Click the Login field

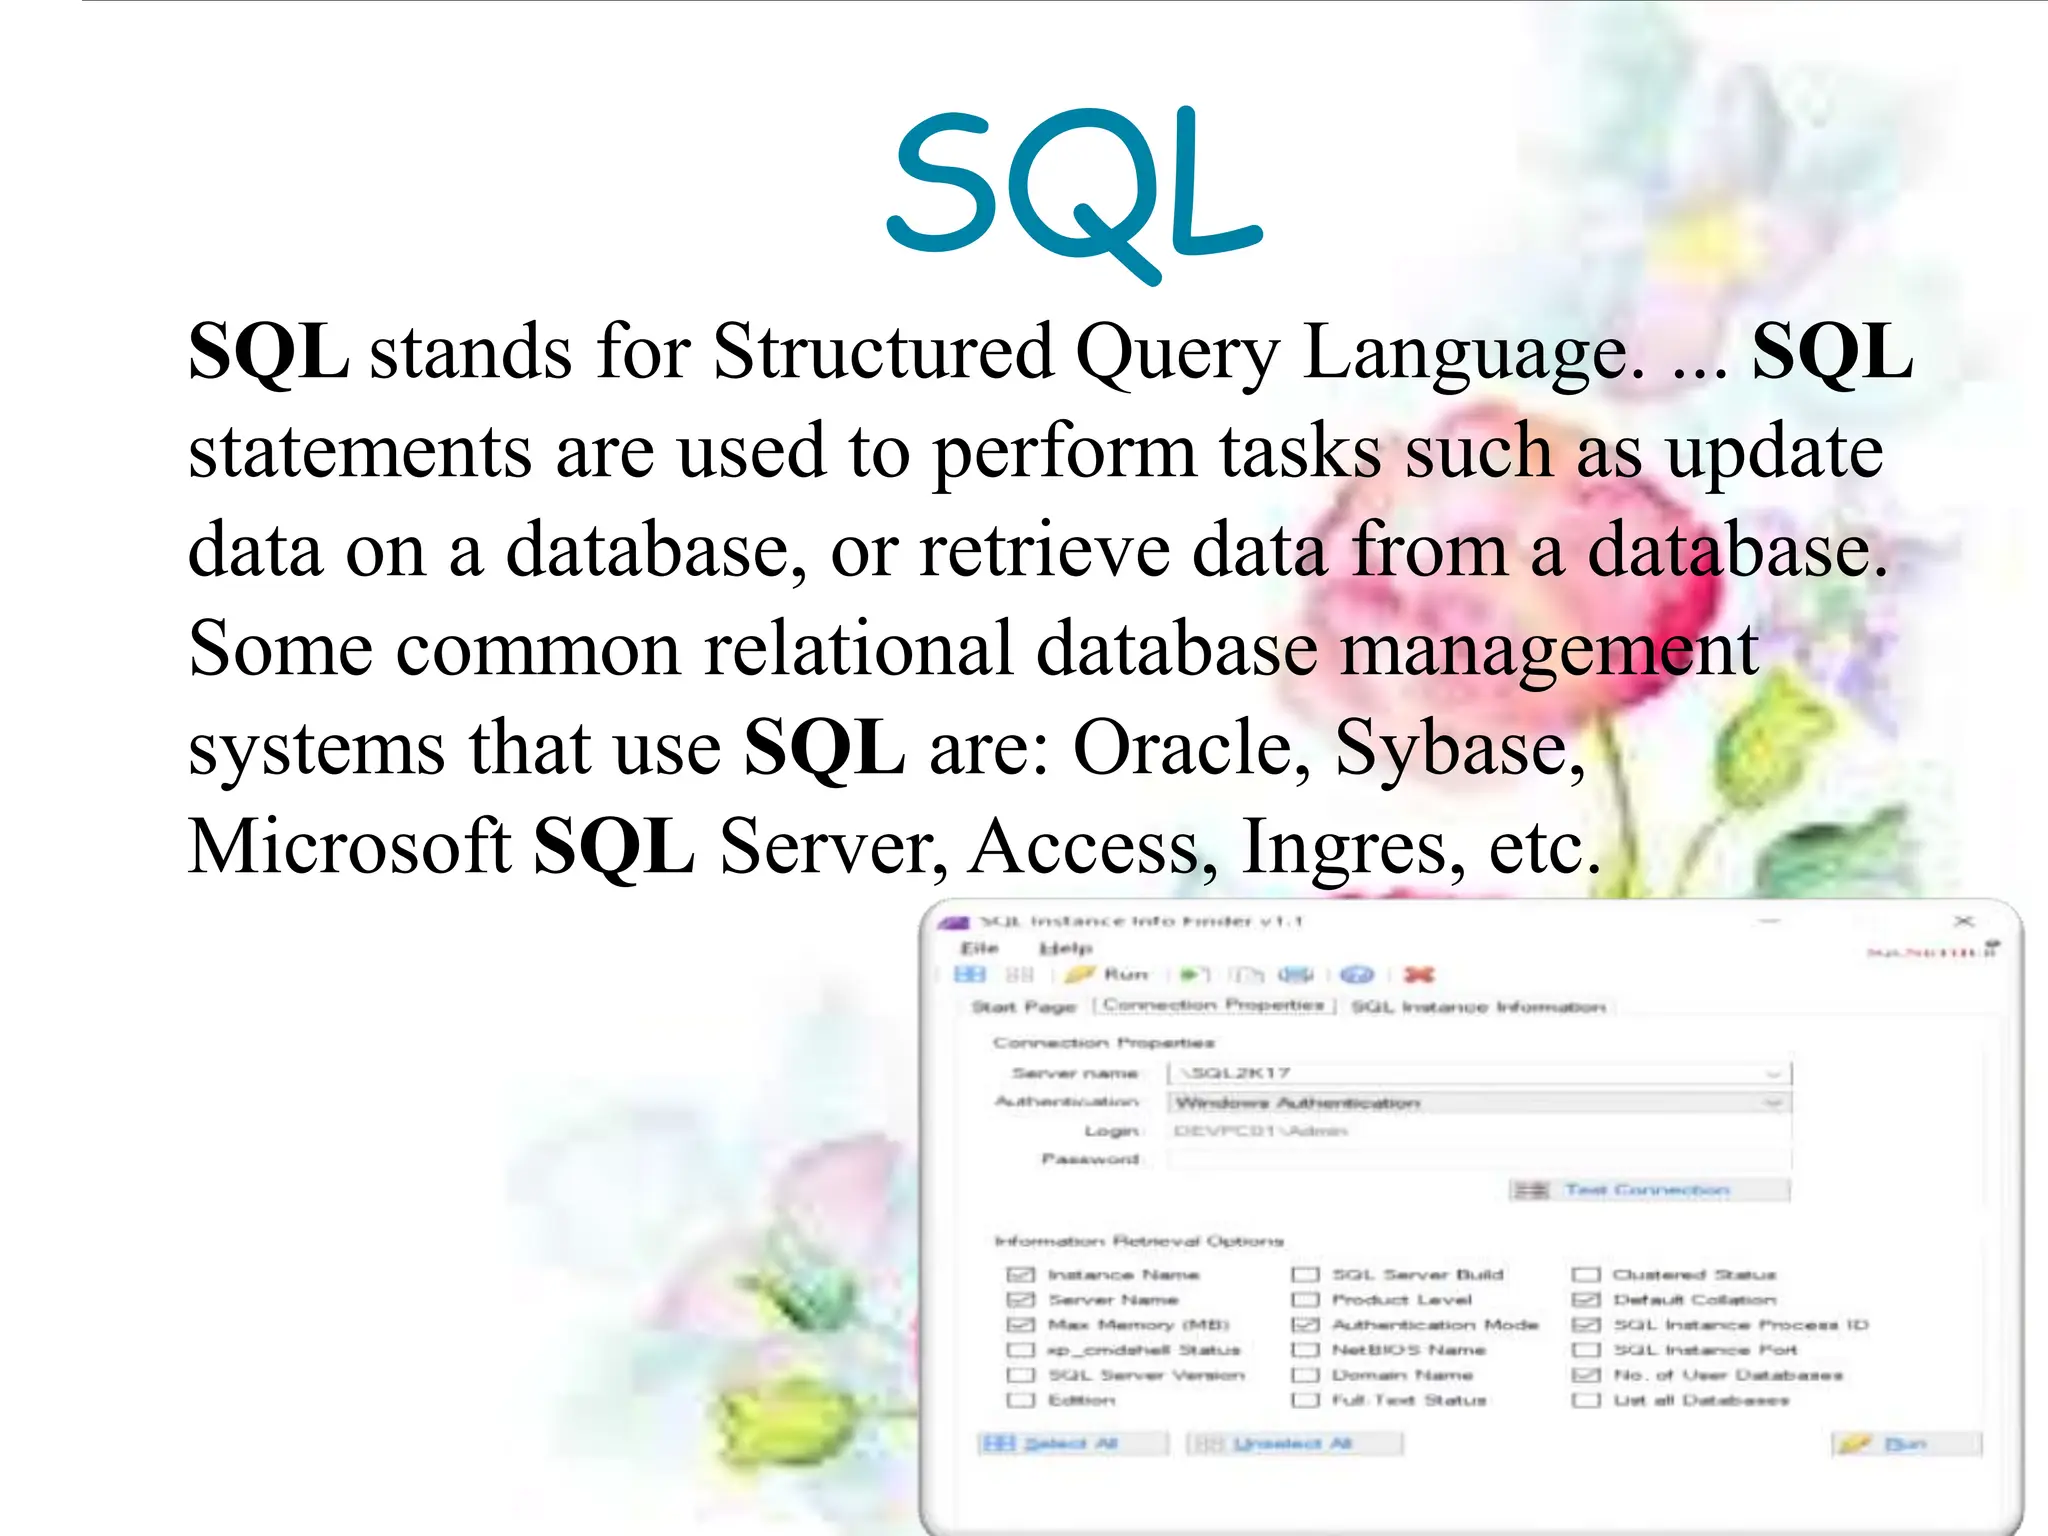click(1479, 1130)
